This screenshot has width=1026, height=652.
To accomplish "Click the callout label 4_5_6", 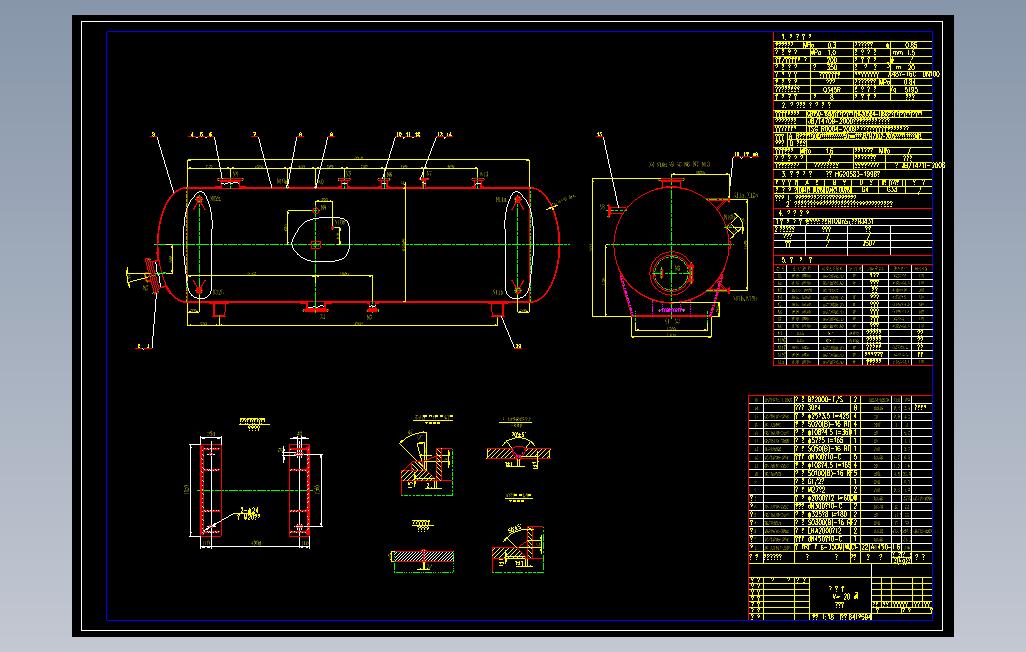I will coord(201,135).
